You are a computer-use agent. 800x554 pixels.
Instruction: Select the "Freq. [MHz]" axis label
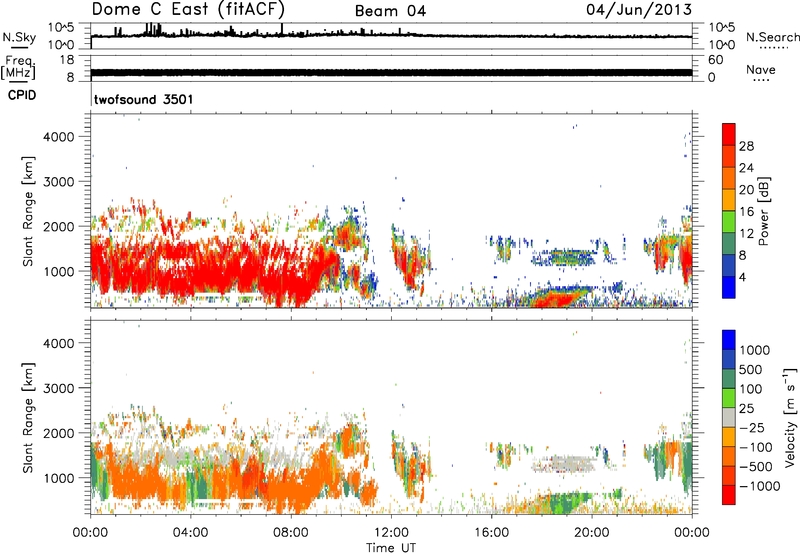point(19,67)
